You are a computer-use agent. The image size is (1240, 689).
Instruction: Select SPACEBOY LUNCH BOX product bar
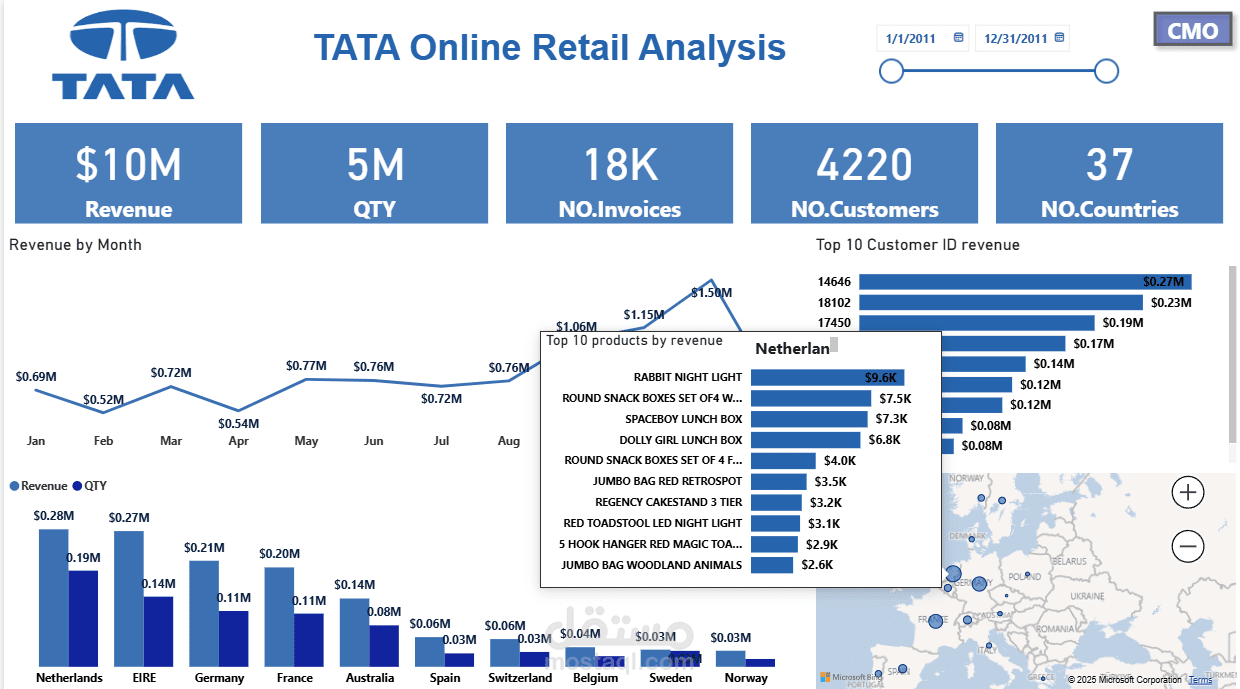point(809,419)
